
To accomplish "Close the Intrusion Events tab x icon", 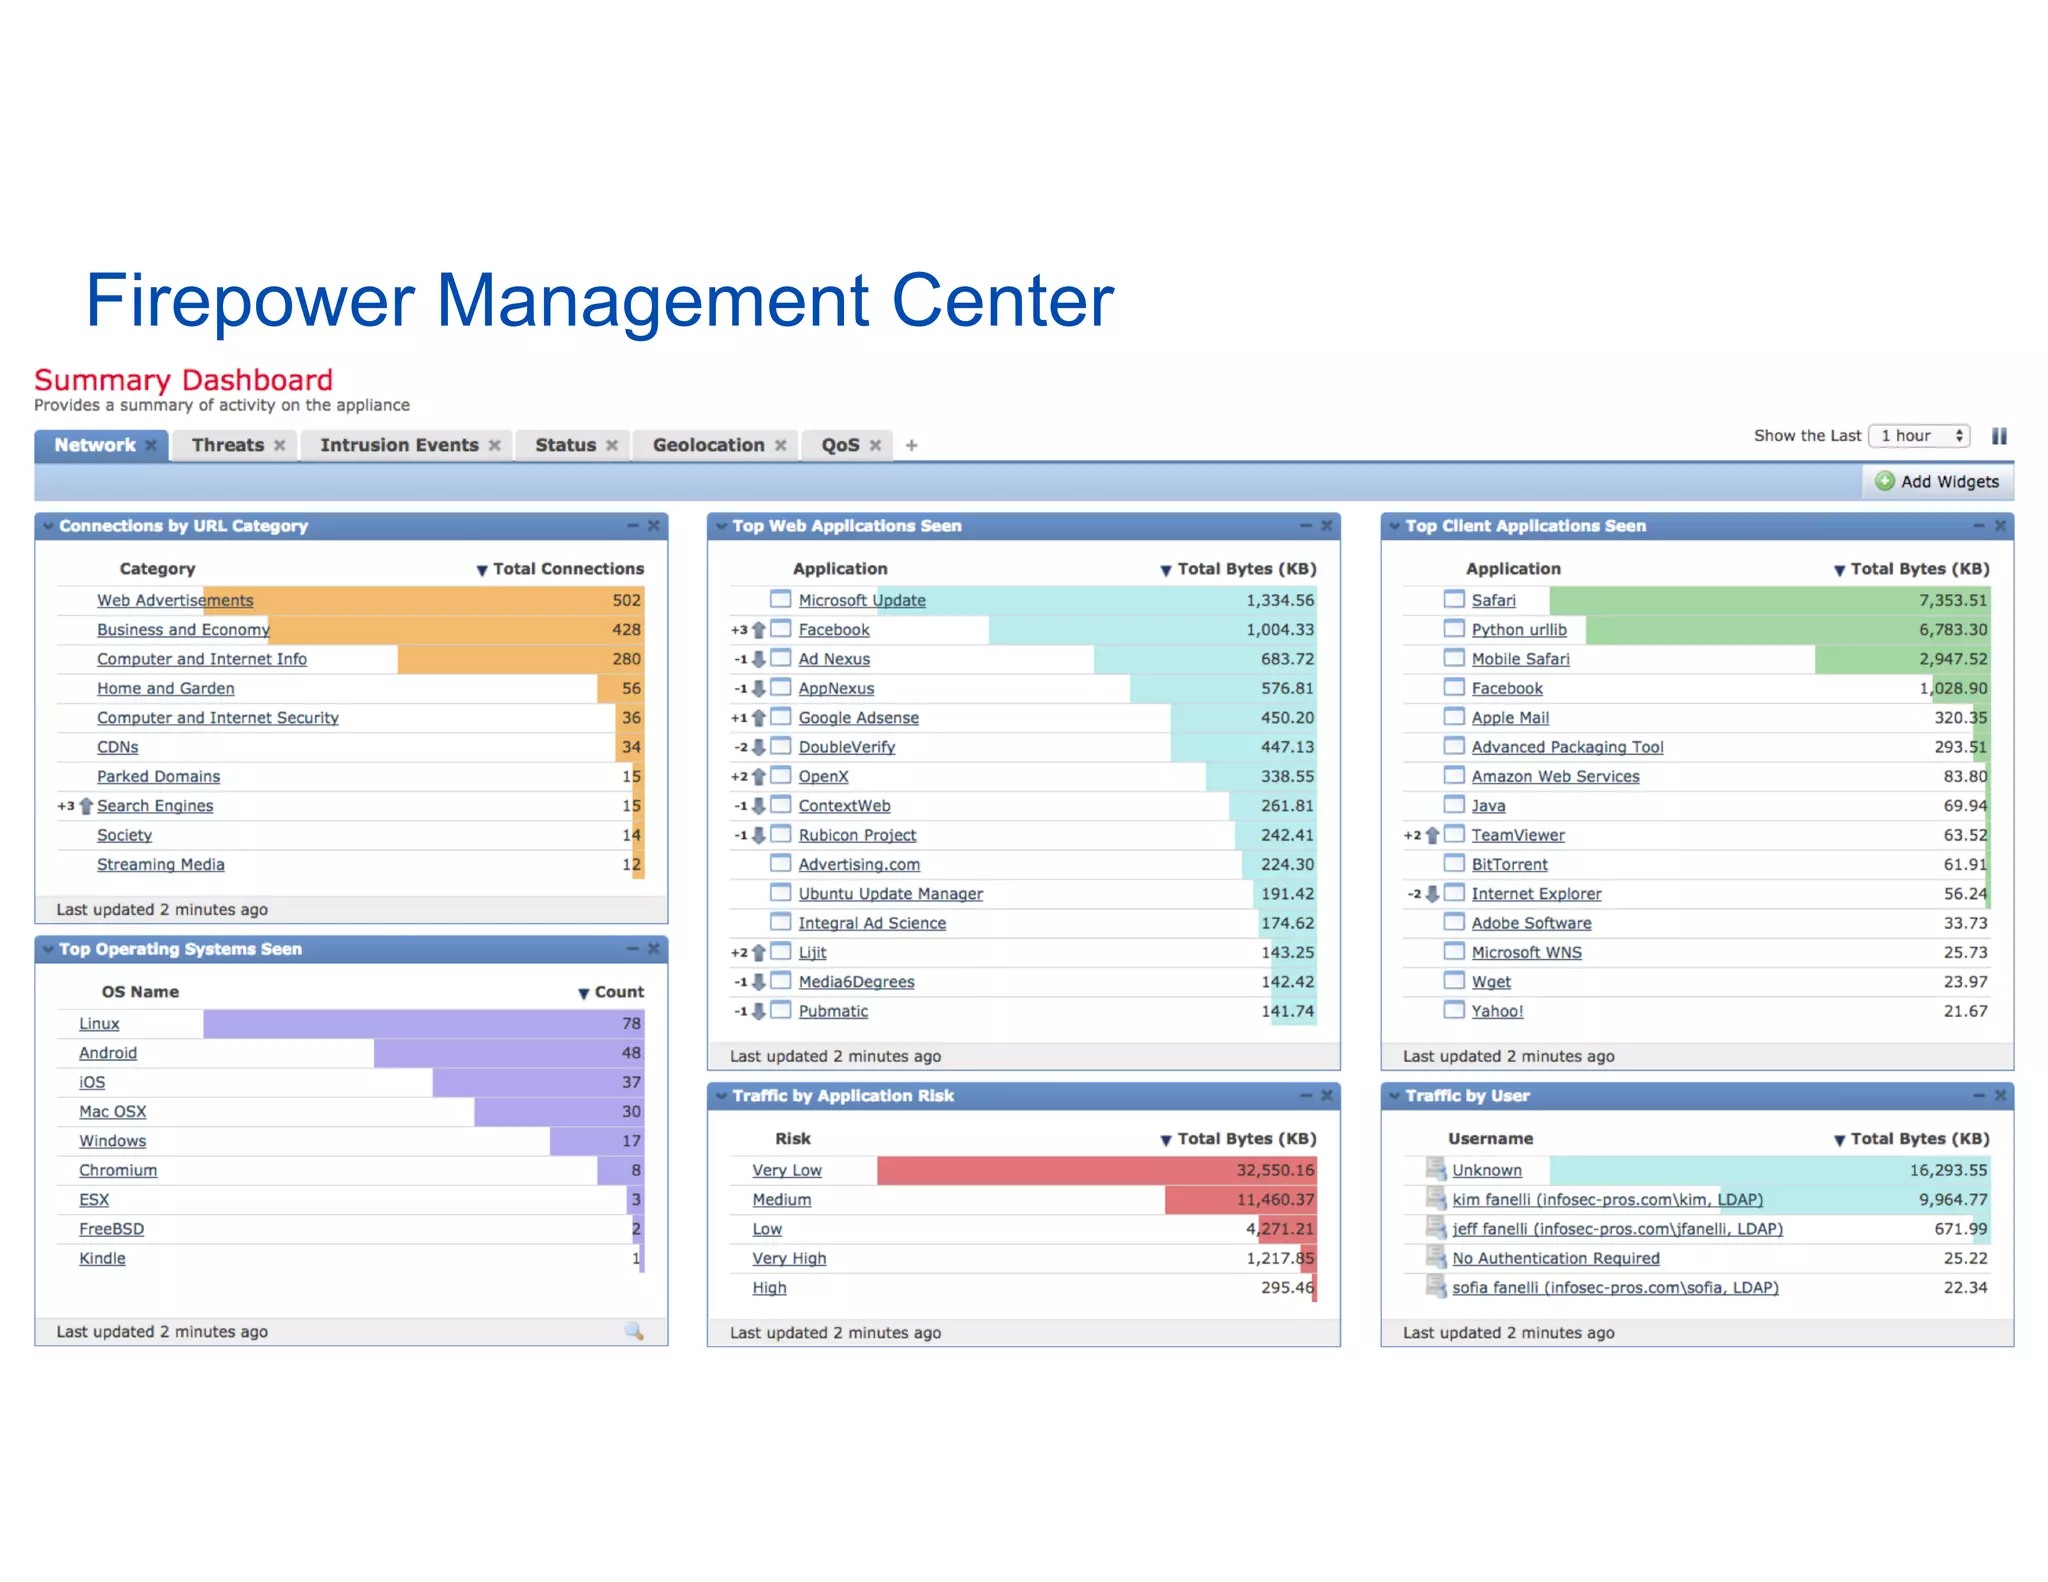I will pyautogui.click(x=494, y=445).
